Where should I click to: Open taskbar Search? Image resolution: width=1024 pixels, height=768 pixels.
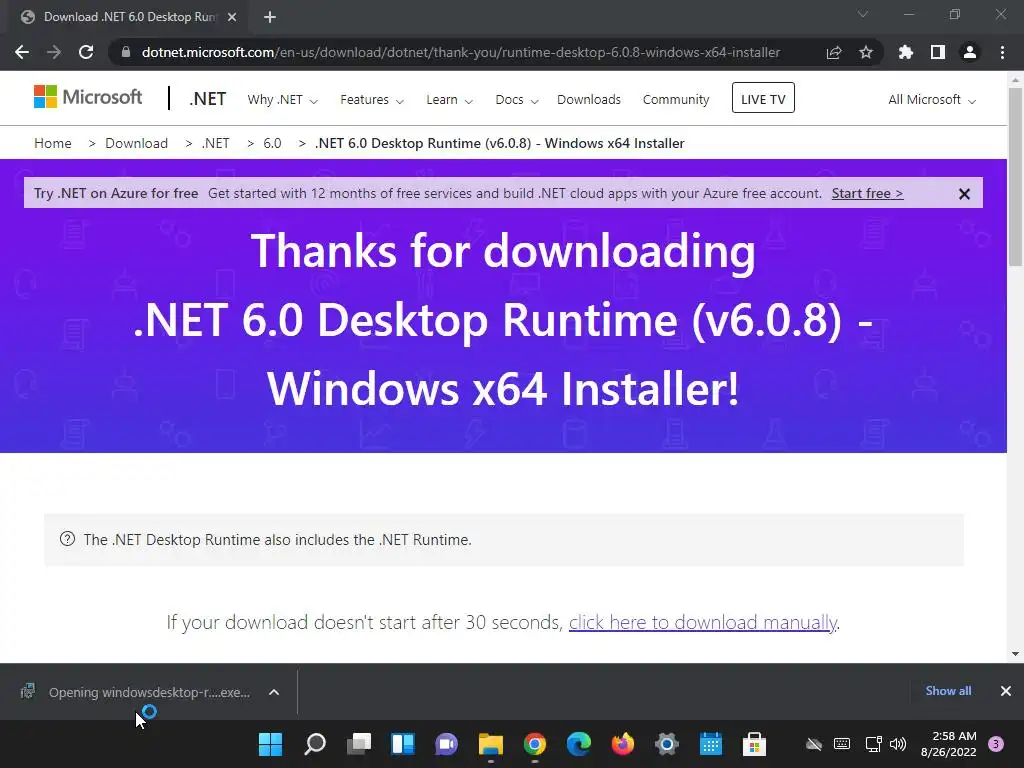[315, 744]
